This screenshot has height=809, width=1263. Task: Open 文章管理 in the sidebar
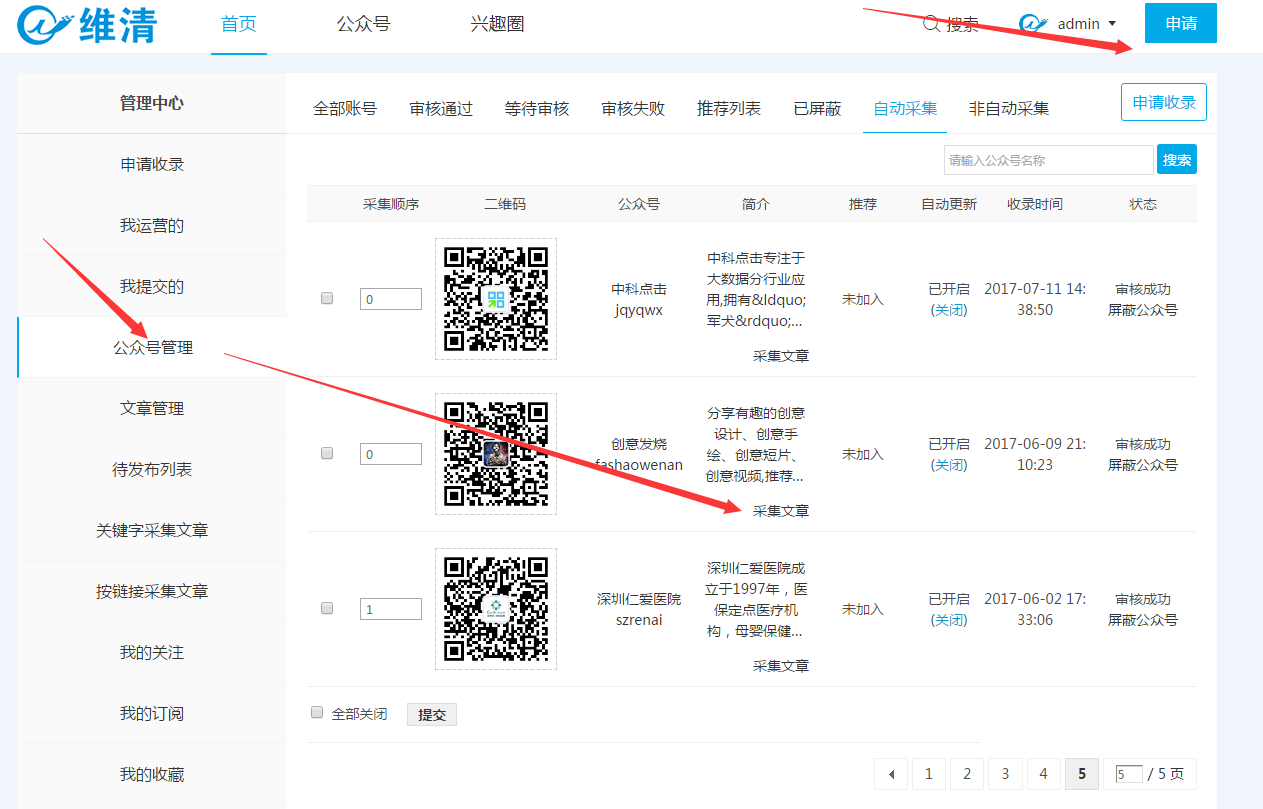click(152, 408)
